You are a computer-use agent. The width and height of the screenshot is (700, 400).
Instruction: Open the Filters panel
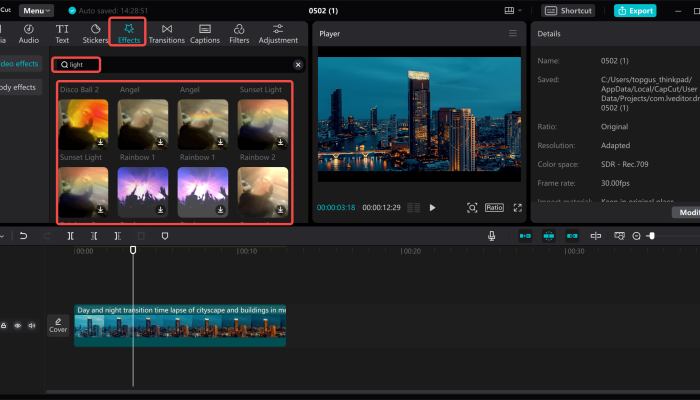[238, 33]
